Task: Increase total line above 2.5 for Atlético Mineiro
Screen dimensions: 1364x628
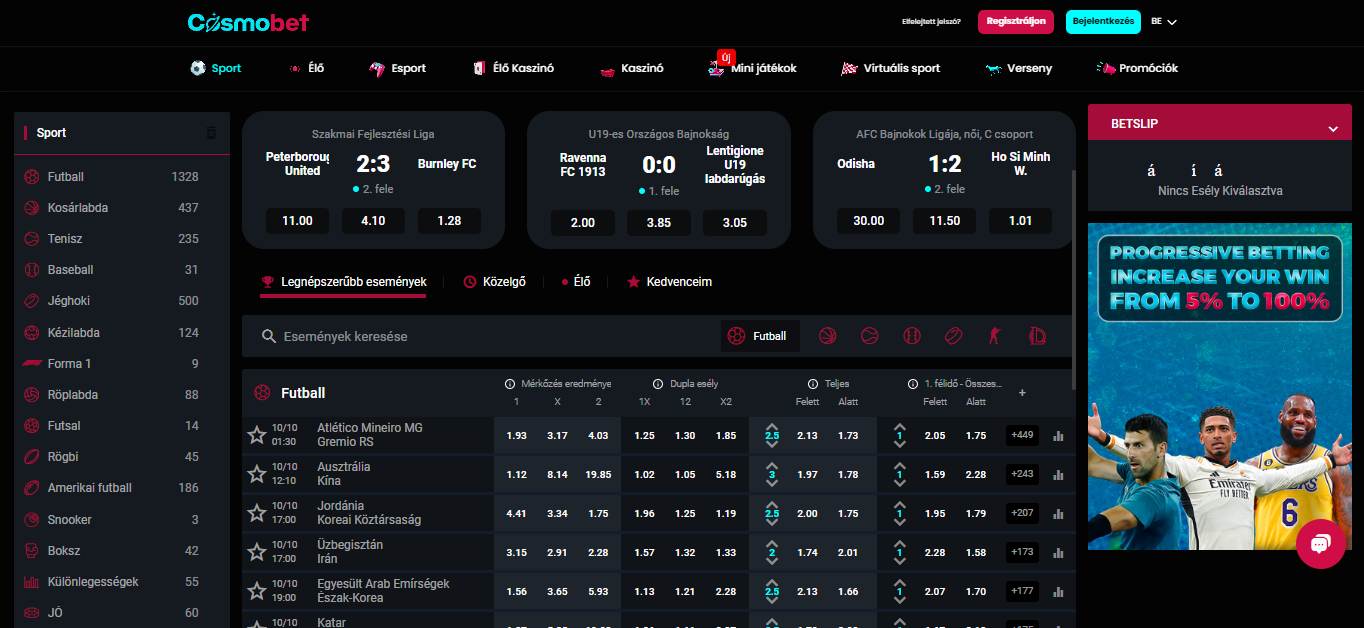Action: tap(771, 425)
